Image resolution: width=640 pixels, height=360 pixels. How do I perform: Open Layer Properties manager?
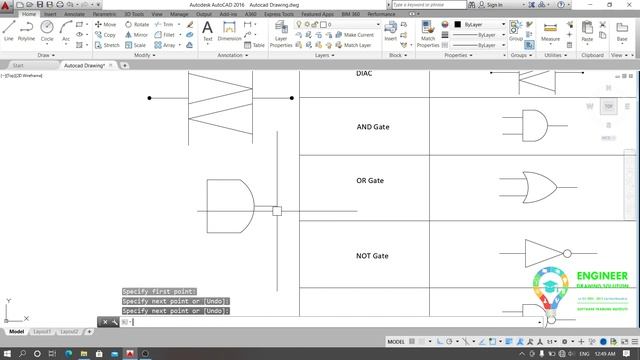281,34
